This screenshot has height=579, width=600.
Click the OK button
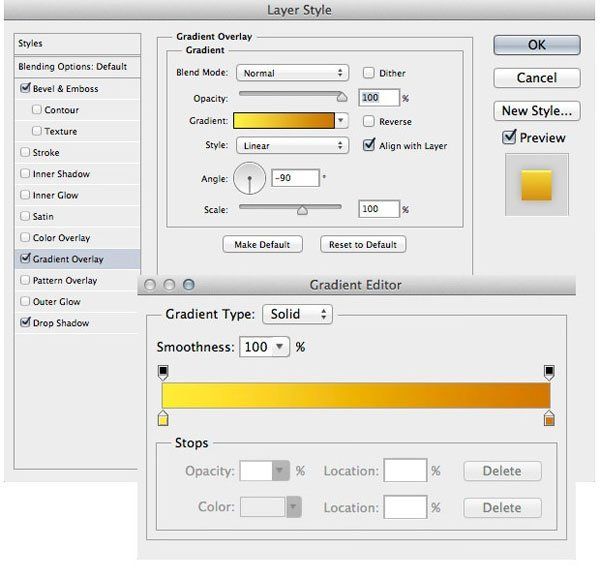(x=537, y=45)
